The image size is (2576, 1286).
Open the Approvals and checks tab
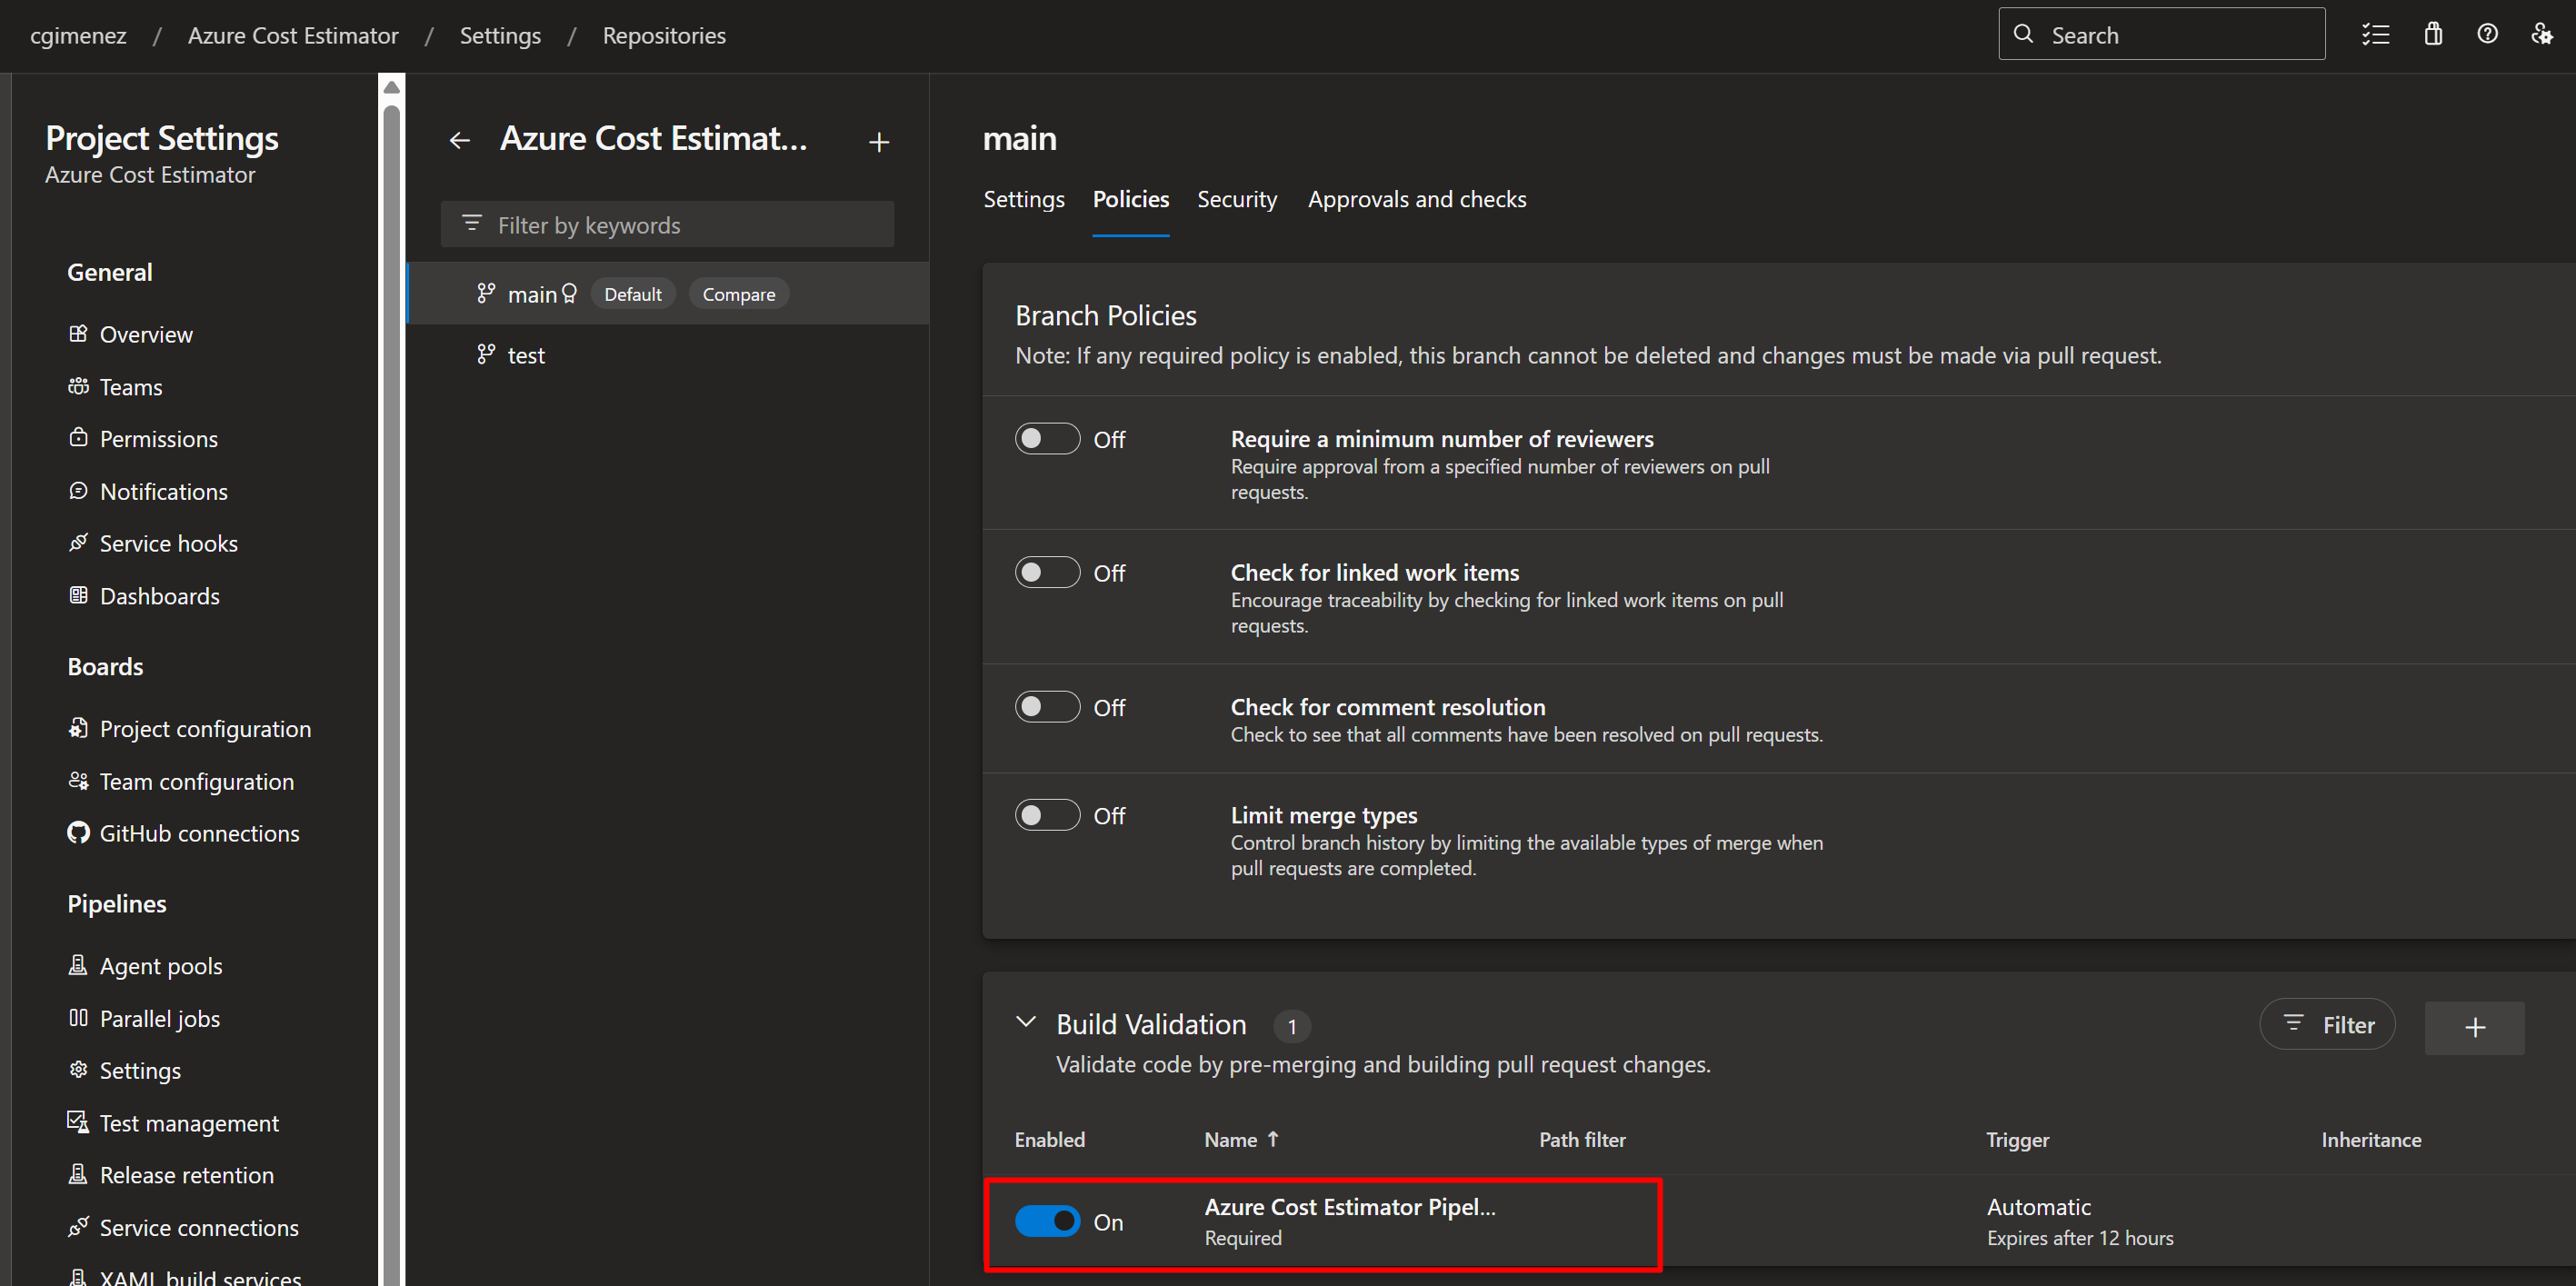coord(1417,199)
